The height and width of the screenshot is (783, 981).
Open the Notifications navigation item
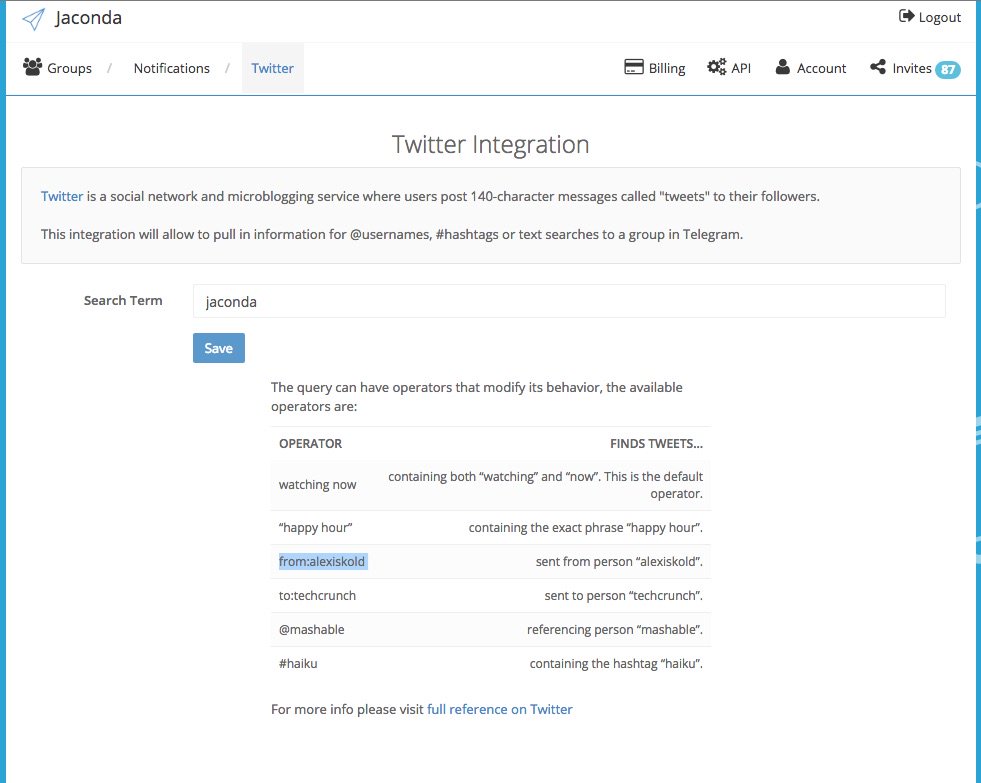(171, 68)
